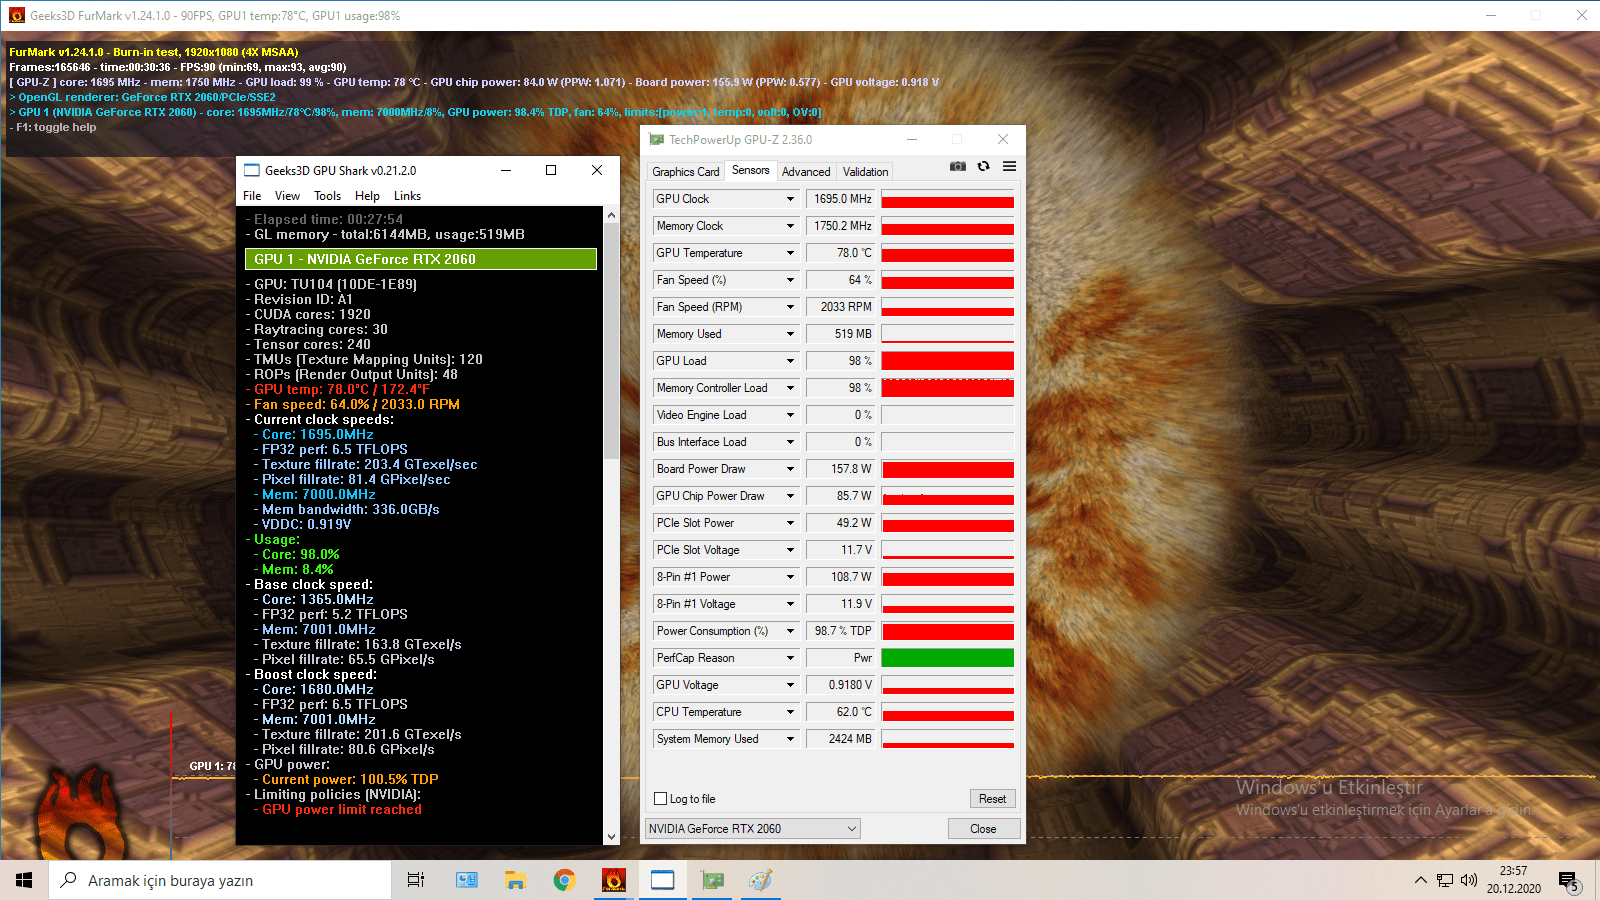
Task: Switch to the Graphics Card tab
Action: [686, 172]
